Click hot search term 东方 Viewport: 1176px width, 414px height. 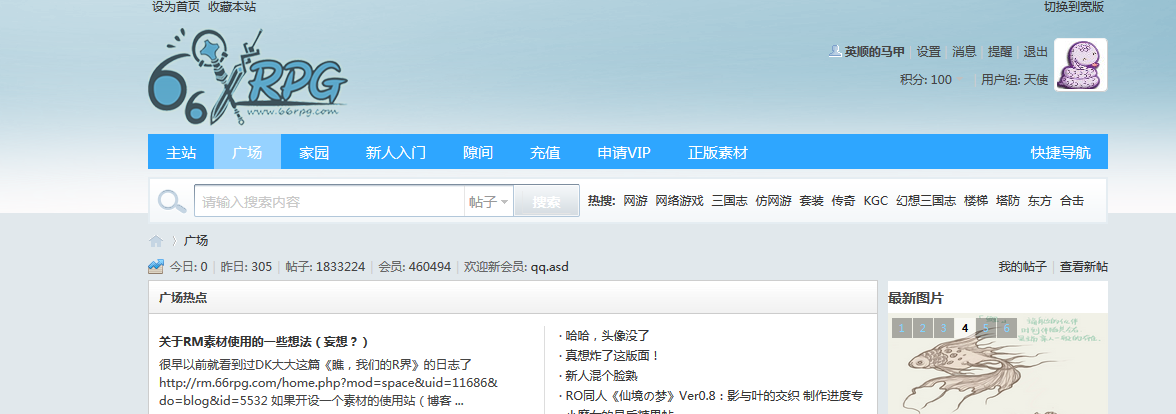click(1040, 201)
